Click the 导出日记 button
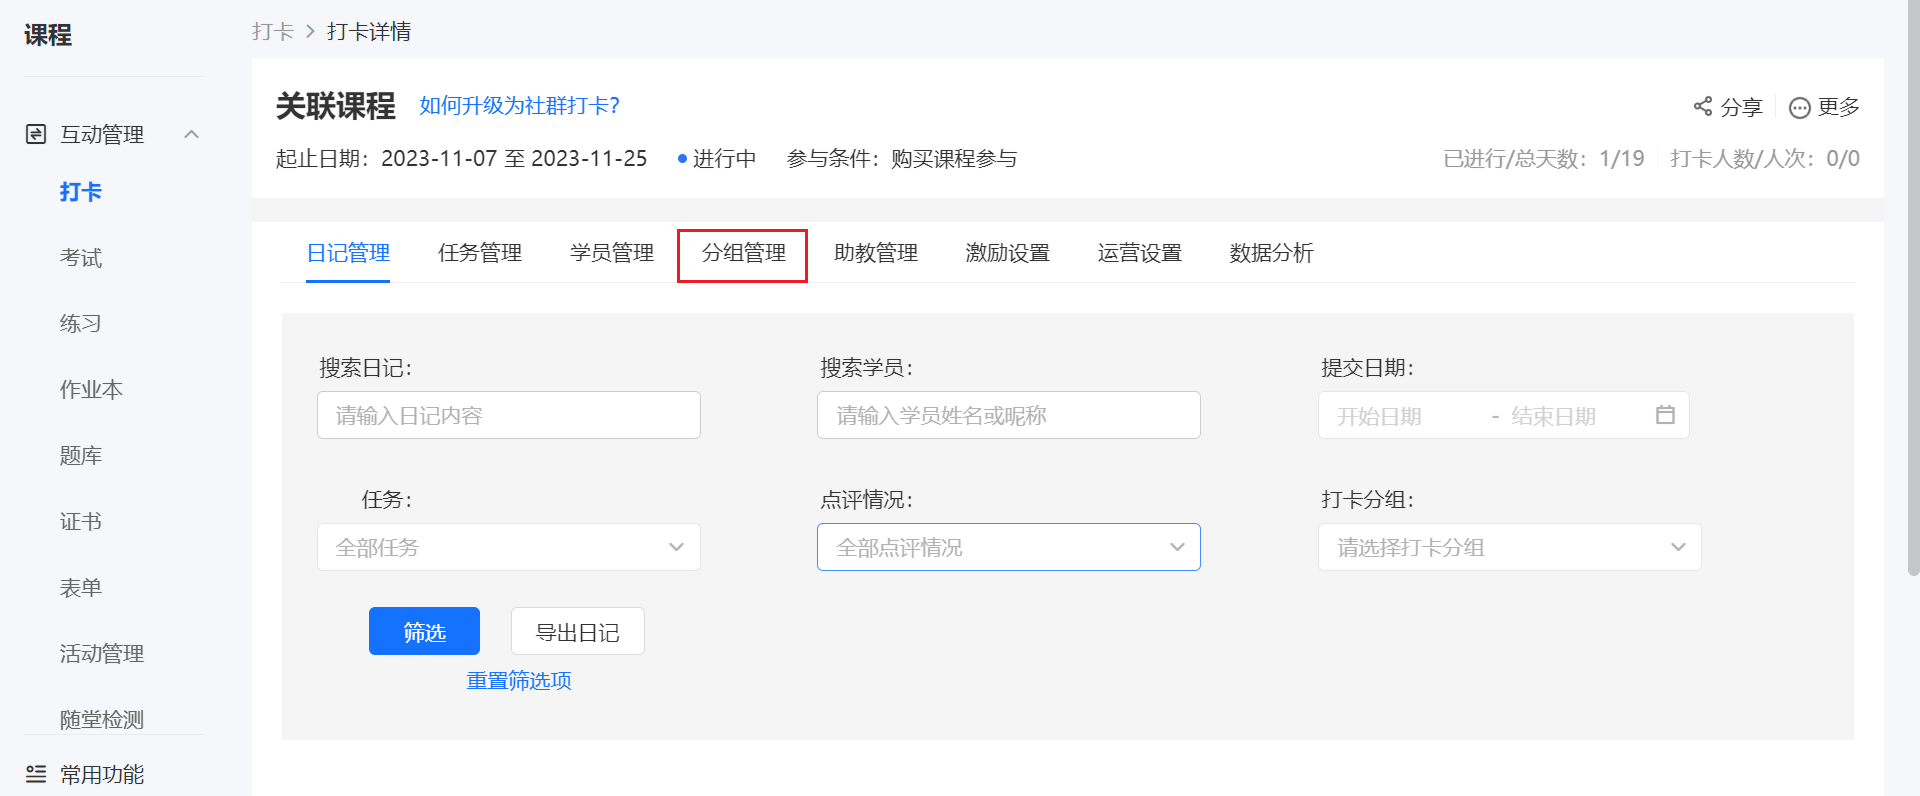Image resolution: width=1920 pixels, height=796 pixels. click(578, 631)
